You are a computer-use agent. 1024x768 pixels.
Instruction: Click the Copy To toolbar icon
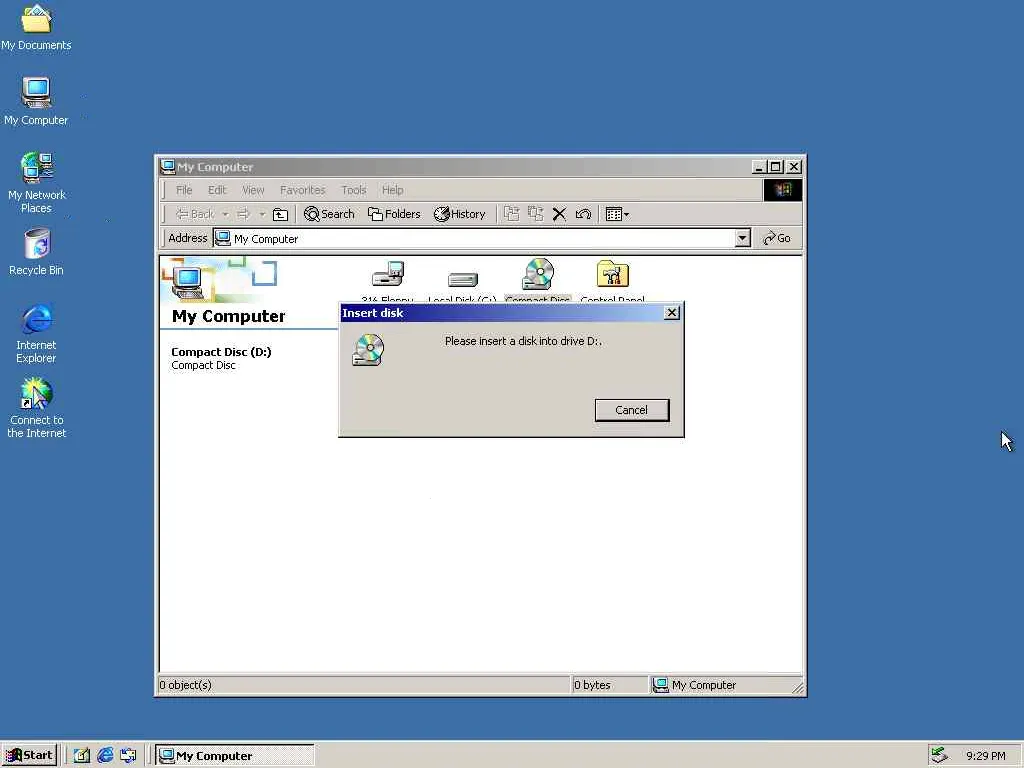(x=536, y=214)
